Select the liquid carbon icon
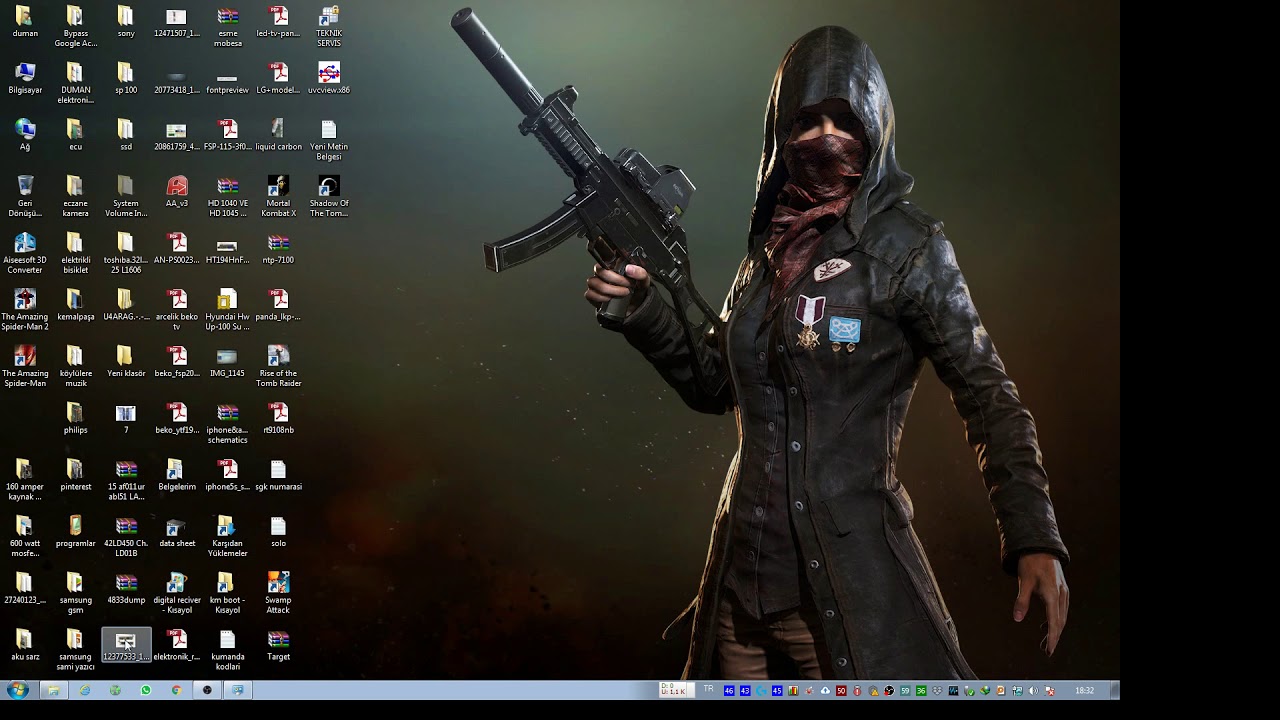Viewport: 1280px width, 720px height. click(x=278, y=135)
